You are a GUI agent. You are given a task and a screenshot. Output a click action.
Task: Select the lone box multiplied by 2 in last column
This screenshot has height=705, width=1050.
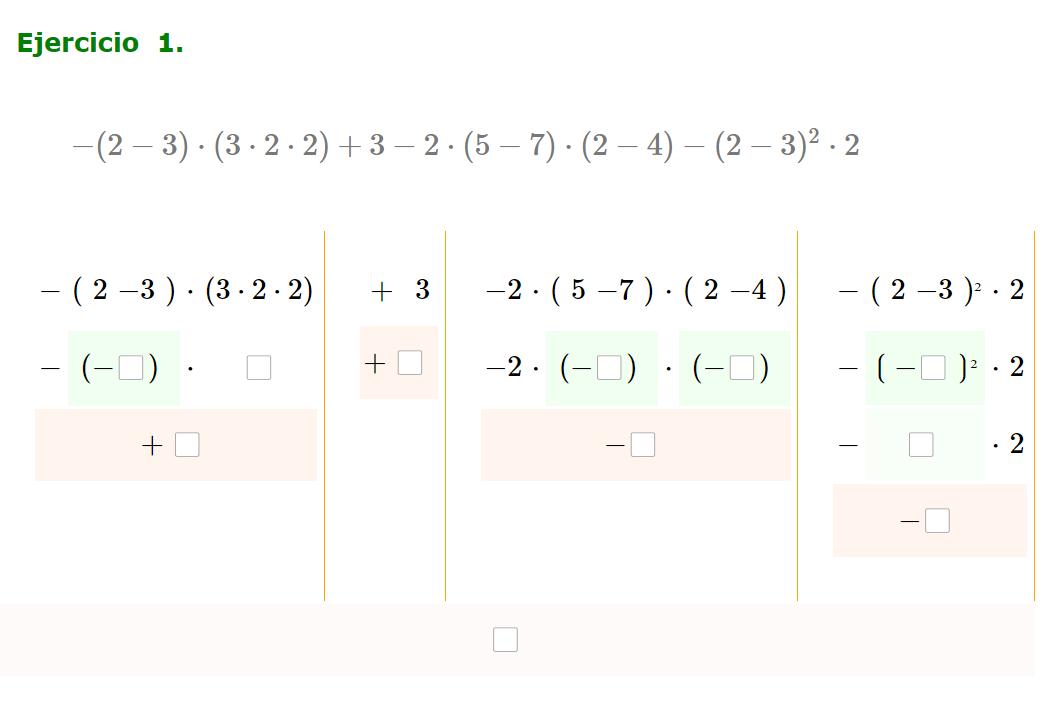921,445
